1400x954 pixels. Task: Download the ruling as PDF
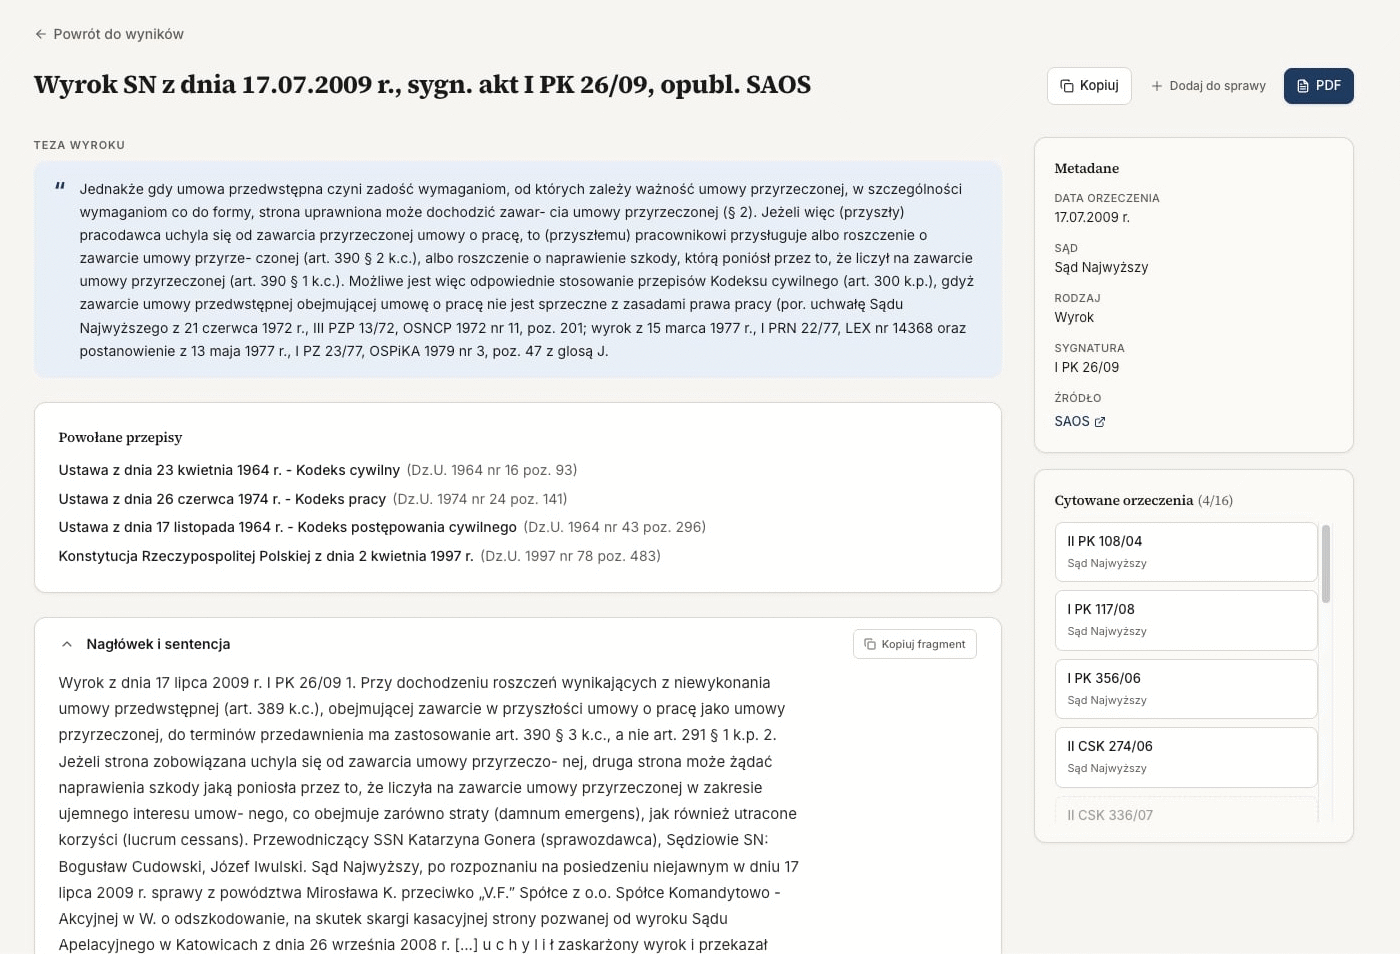click(x=1318, y=86)
